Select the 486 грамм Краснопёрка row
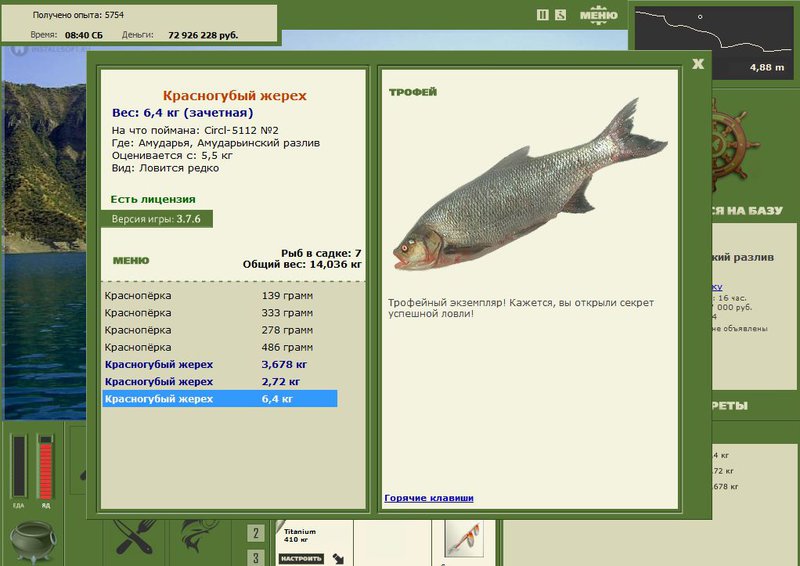The image size is (800, 566). 219,347
